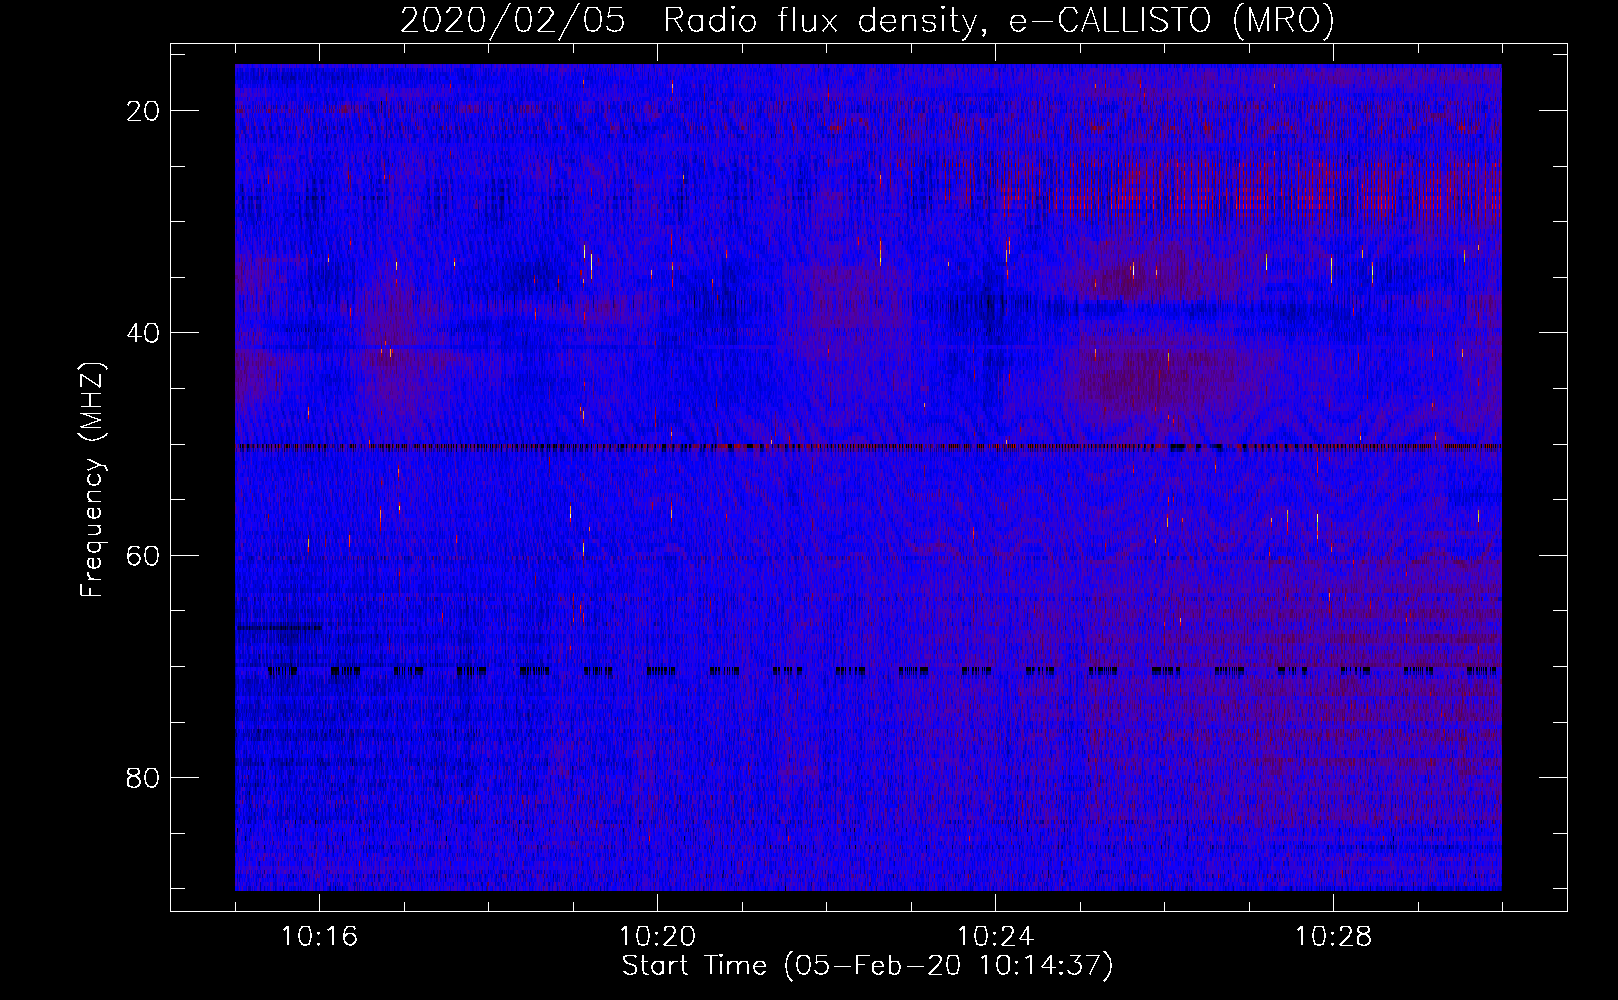Click the '10:16' time tick label
Screen dimensions: 1618x1000
click(319, 937)
